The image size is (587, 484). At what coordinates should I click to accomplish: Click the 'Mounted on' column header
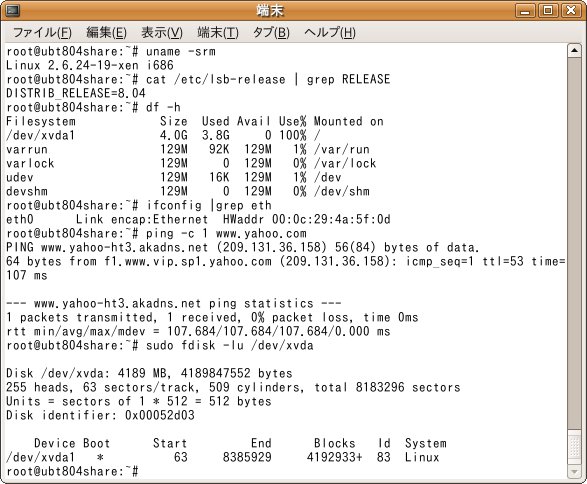(x=349, y=121)
